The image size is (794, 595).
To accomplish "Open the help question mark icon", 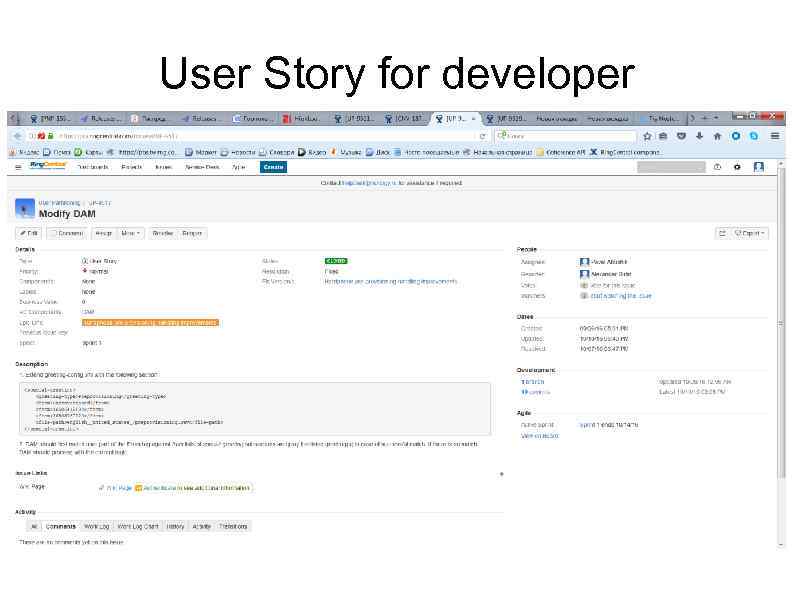I will click(717, 167).
